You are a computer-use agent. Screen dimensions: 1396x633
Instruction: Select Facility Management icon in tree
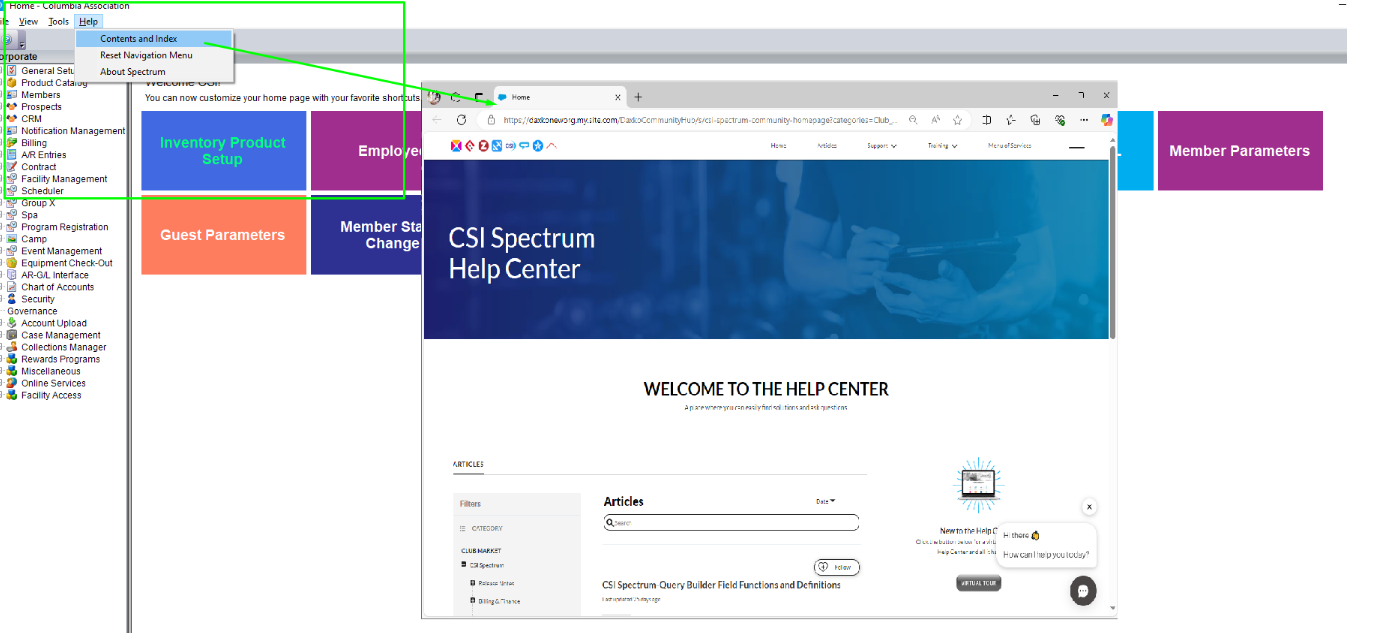12,179
